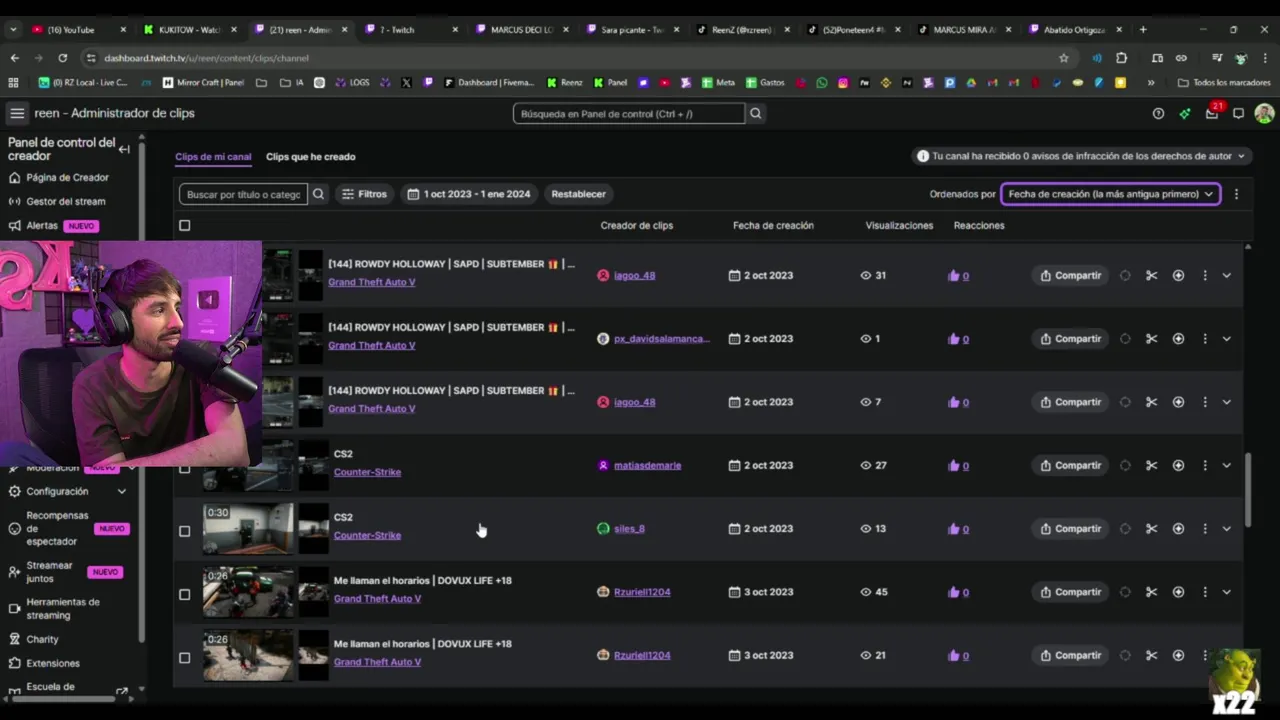The height and width of the screenshot is (720, 1280).
Task: Click the scissors edit icon for matiasdemarie's clip
Action: [x=1151, y=465]
